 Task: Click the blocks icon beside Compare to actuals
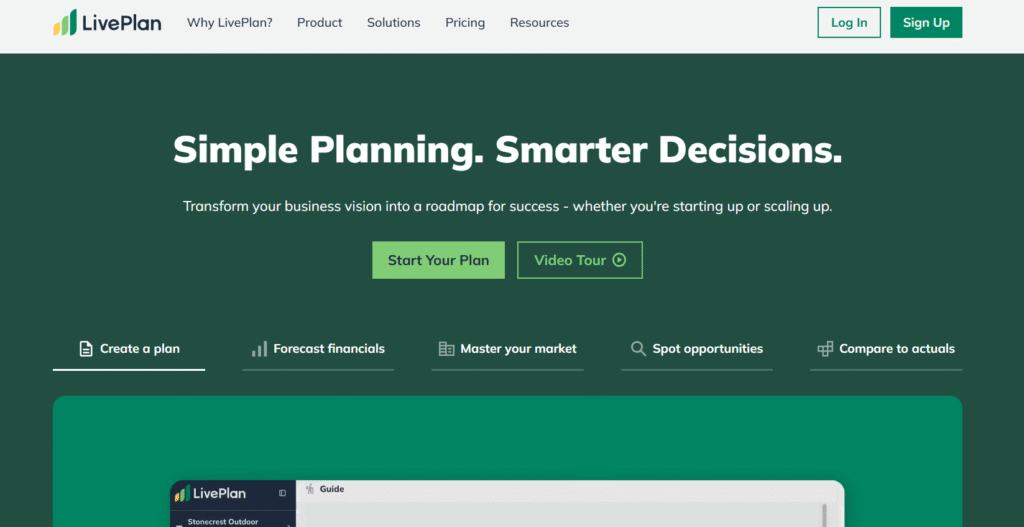[825, 349]
